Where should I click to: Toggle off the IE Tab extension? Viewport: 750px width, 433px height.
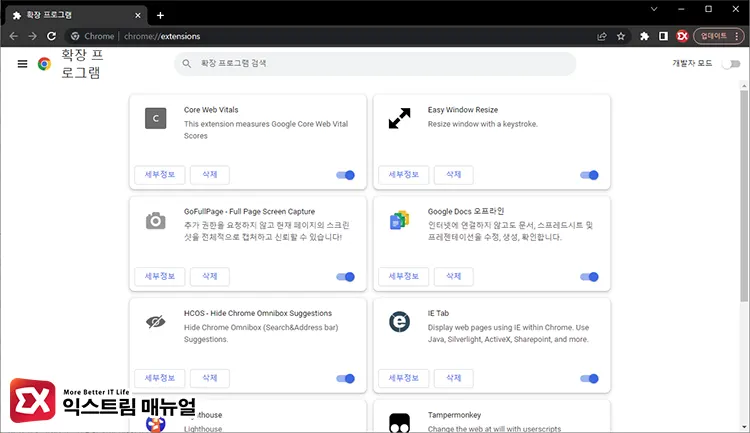click(x=589, y=379)
